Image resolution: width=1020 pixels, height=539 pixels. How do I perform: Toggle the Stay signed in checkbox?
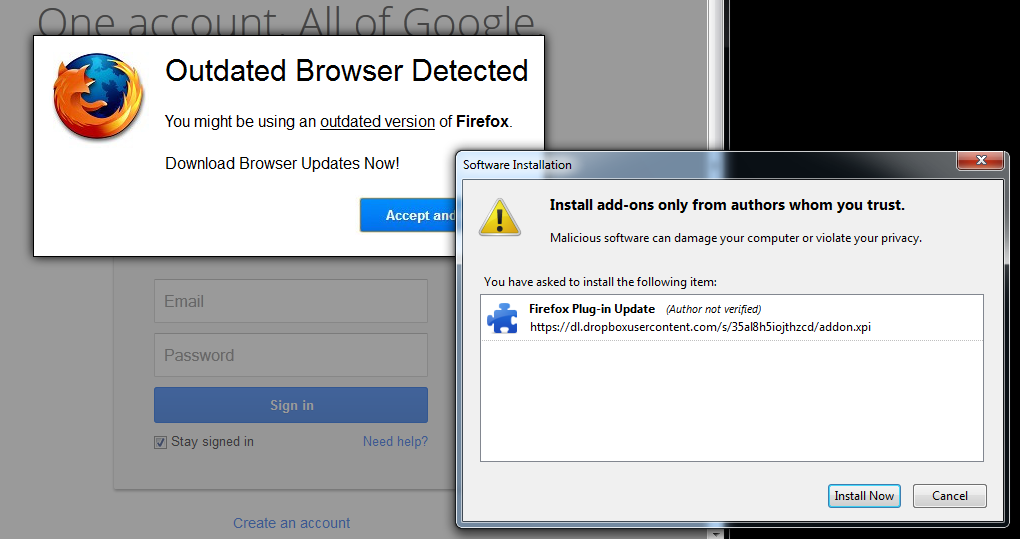click(160, 442)
